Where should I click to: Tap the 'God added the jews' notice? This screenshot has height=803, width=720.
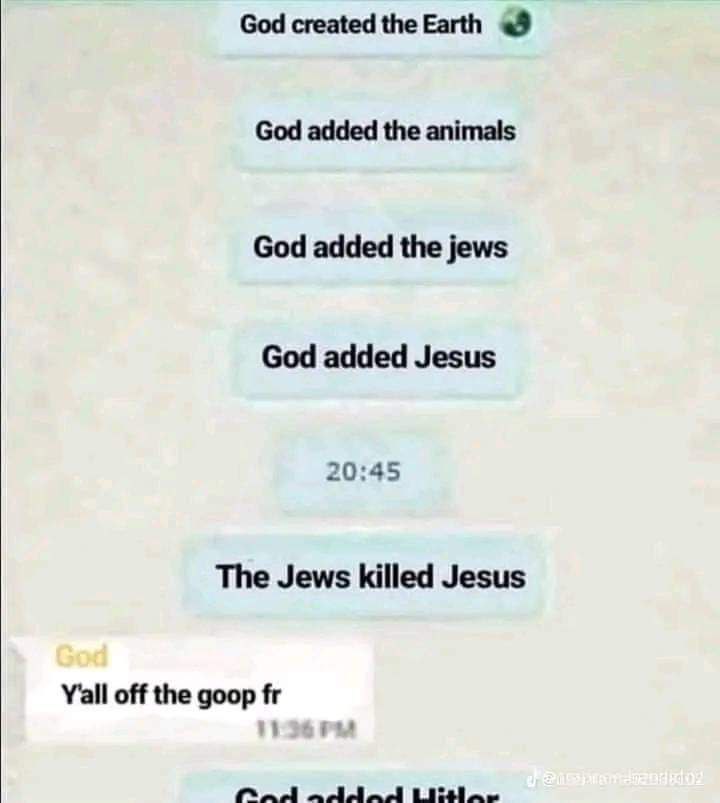379,247
